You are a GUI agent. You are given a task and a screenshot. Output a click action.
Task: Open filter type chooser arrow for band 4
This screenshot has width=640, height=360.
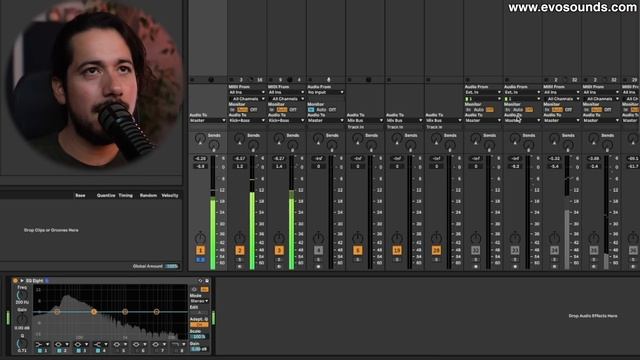106,344
